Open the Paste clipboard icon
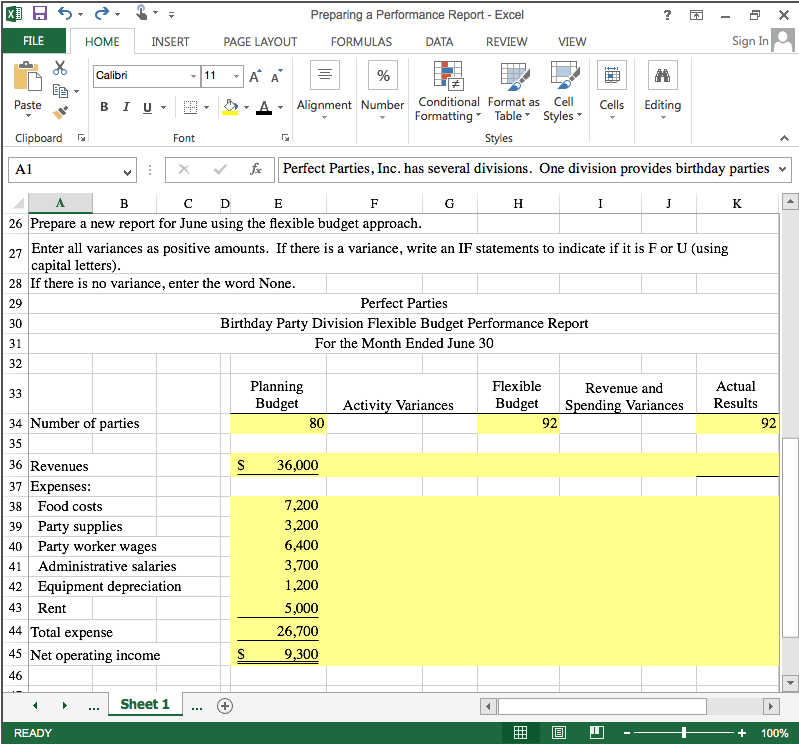The width and height of the screenshot is (799, 744). [28, 76]
